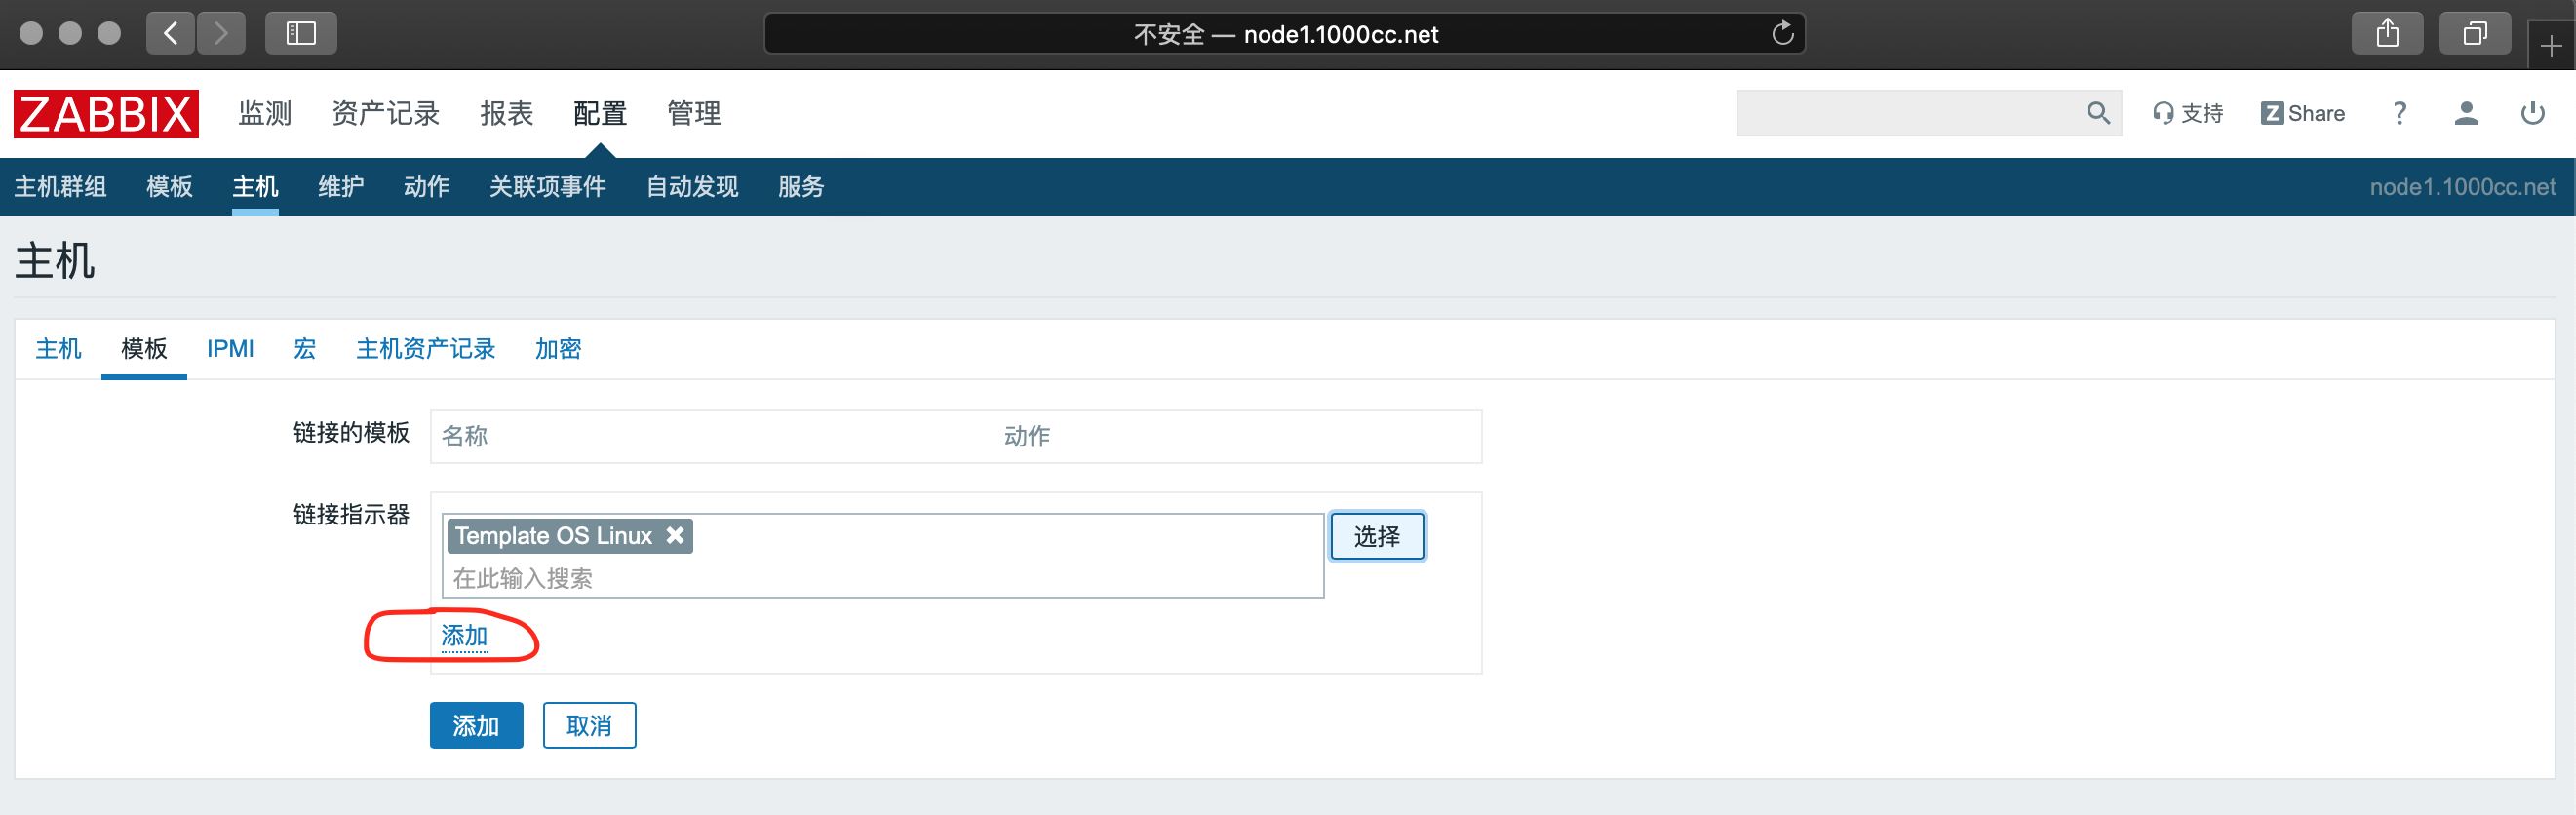Open the 模板 submenu in navigation bar

click(169, 187)
